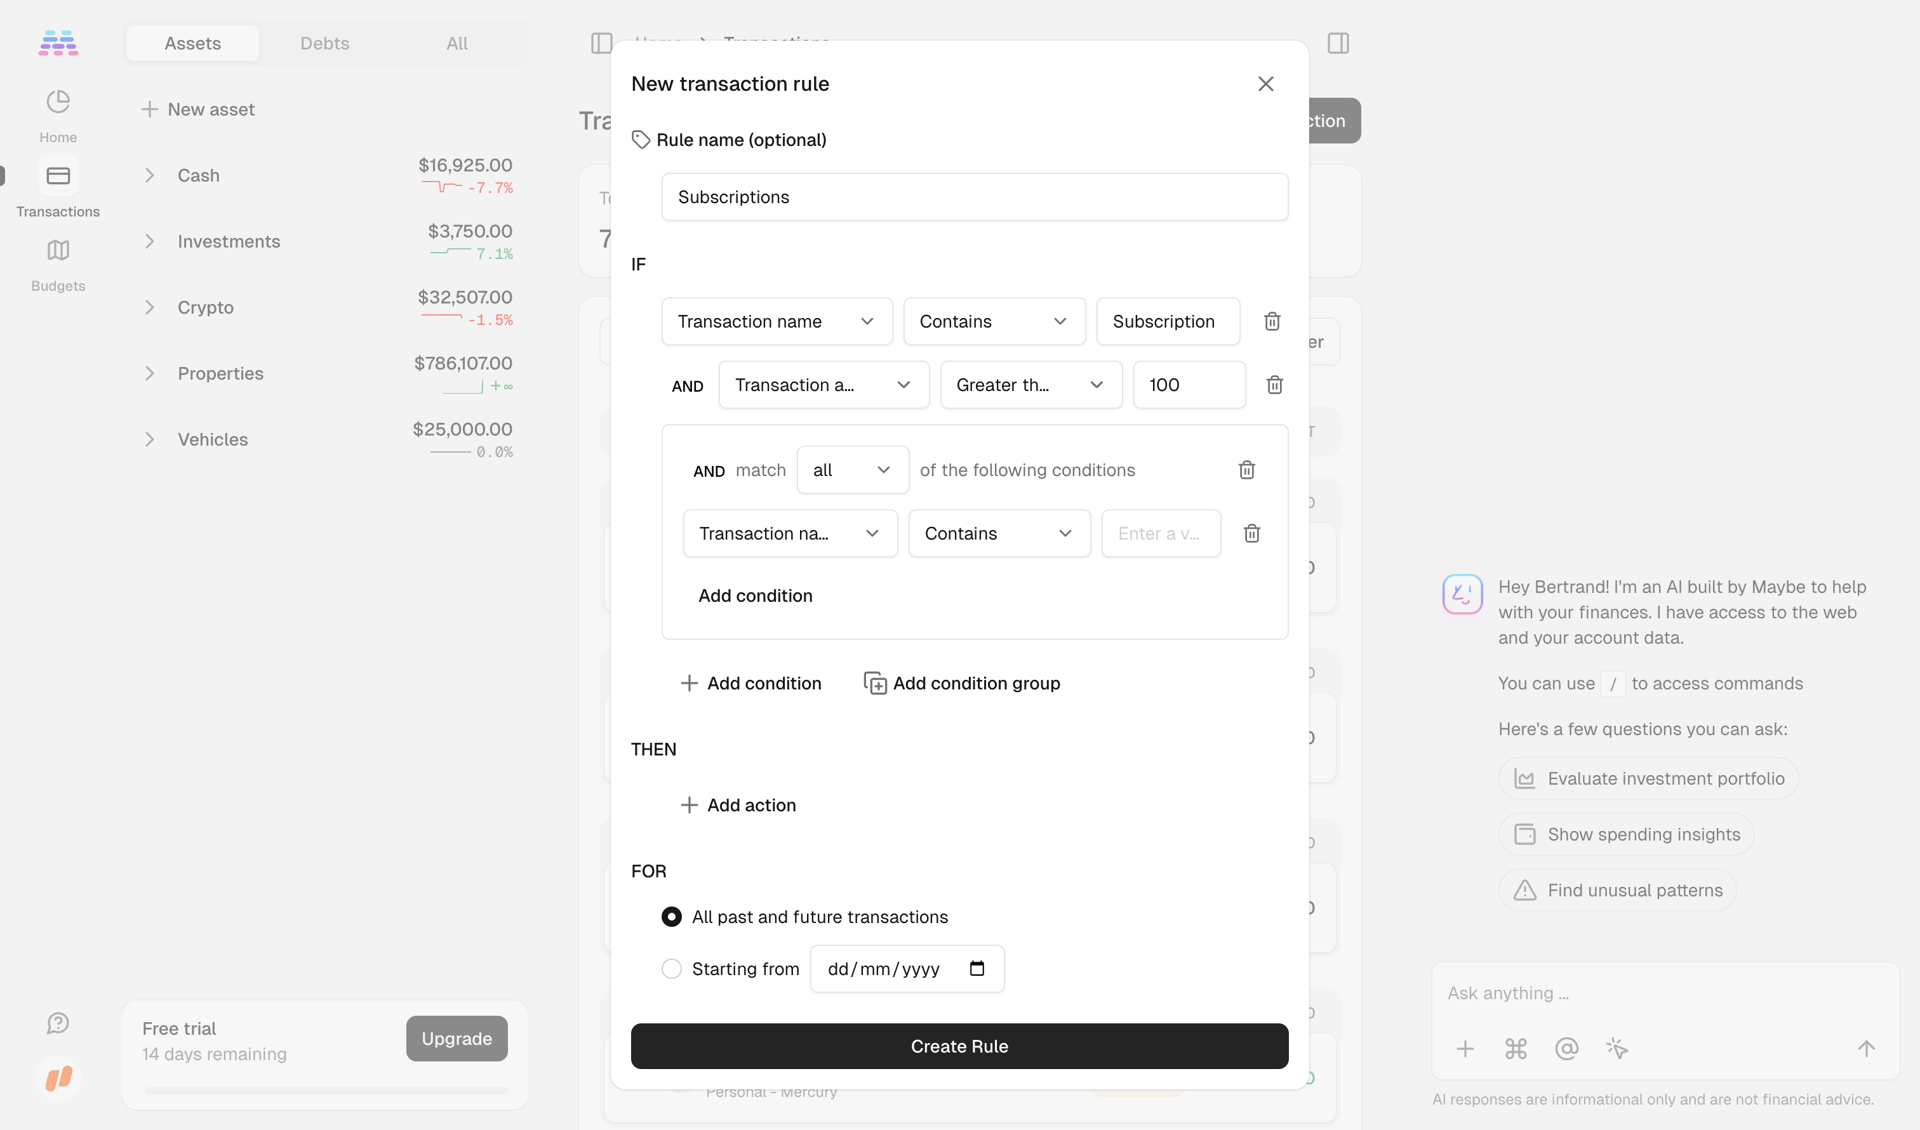This screenshot has width=1920, height=1130.
Task: Click the @ mention icon in the chat bar
Action: click(x=1566, y=1049)
